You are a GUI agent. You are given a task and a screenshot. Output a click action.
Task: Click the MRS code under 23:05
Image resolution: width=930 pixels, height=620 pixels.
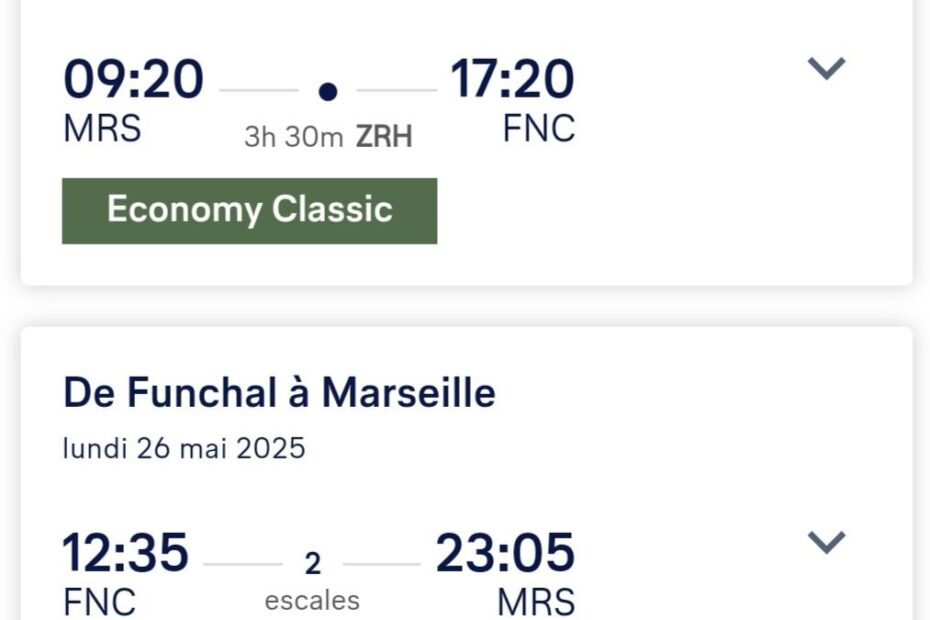click(537, 603)
